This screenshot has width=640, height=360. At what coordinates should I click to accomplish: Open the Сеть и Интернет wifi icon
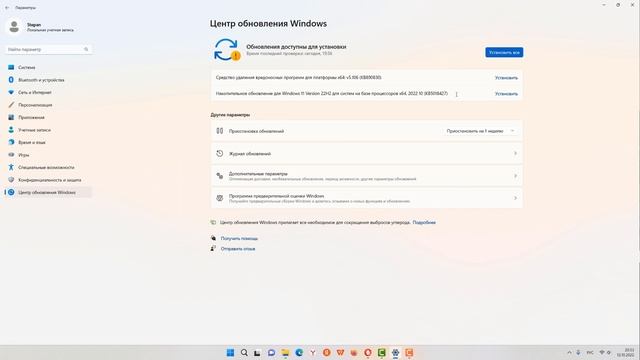pos(11,92)
